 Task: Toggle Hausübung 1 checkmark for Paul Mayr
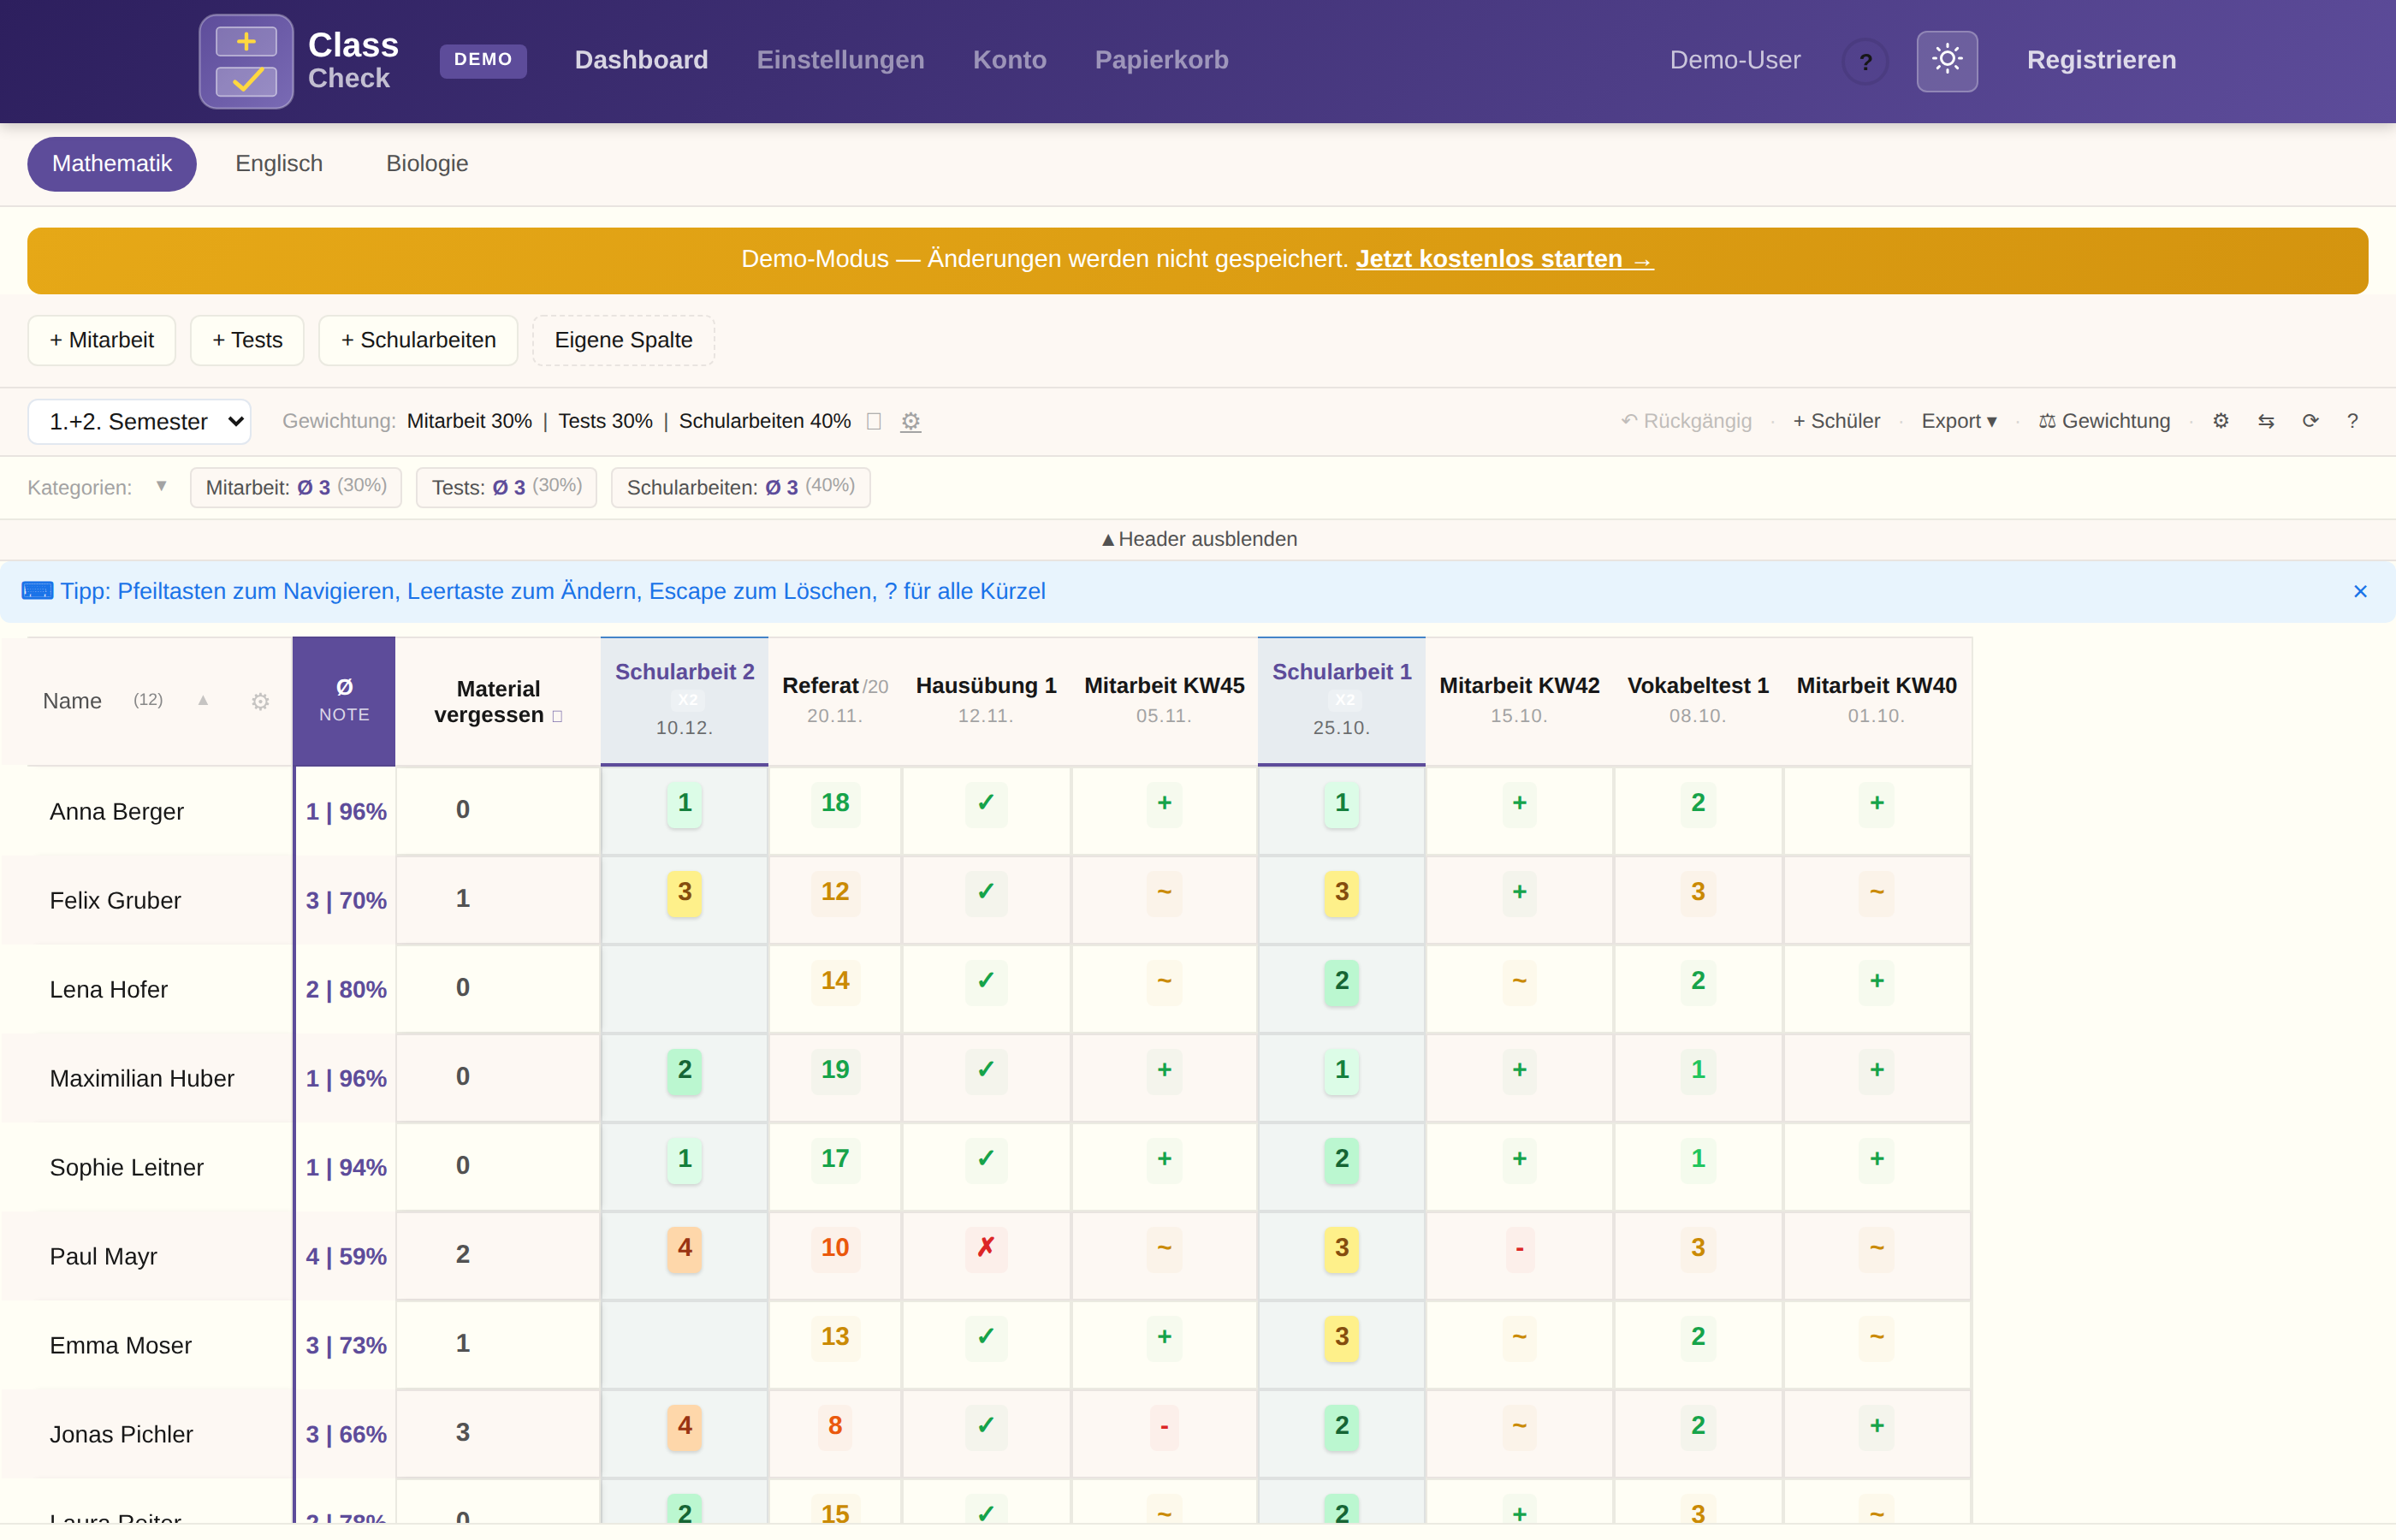pos(985,1248)
